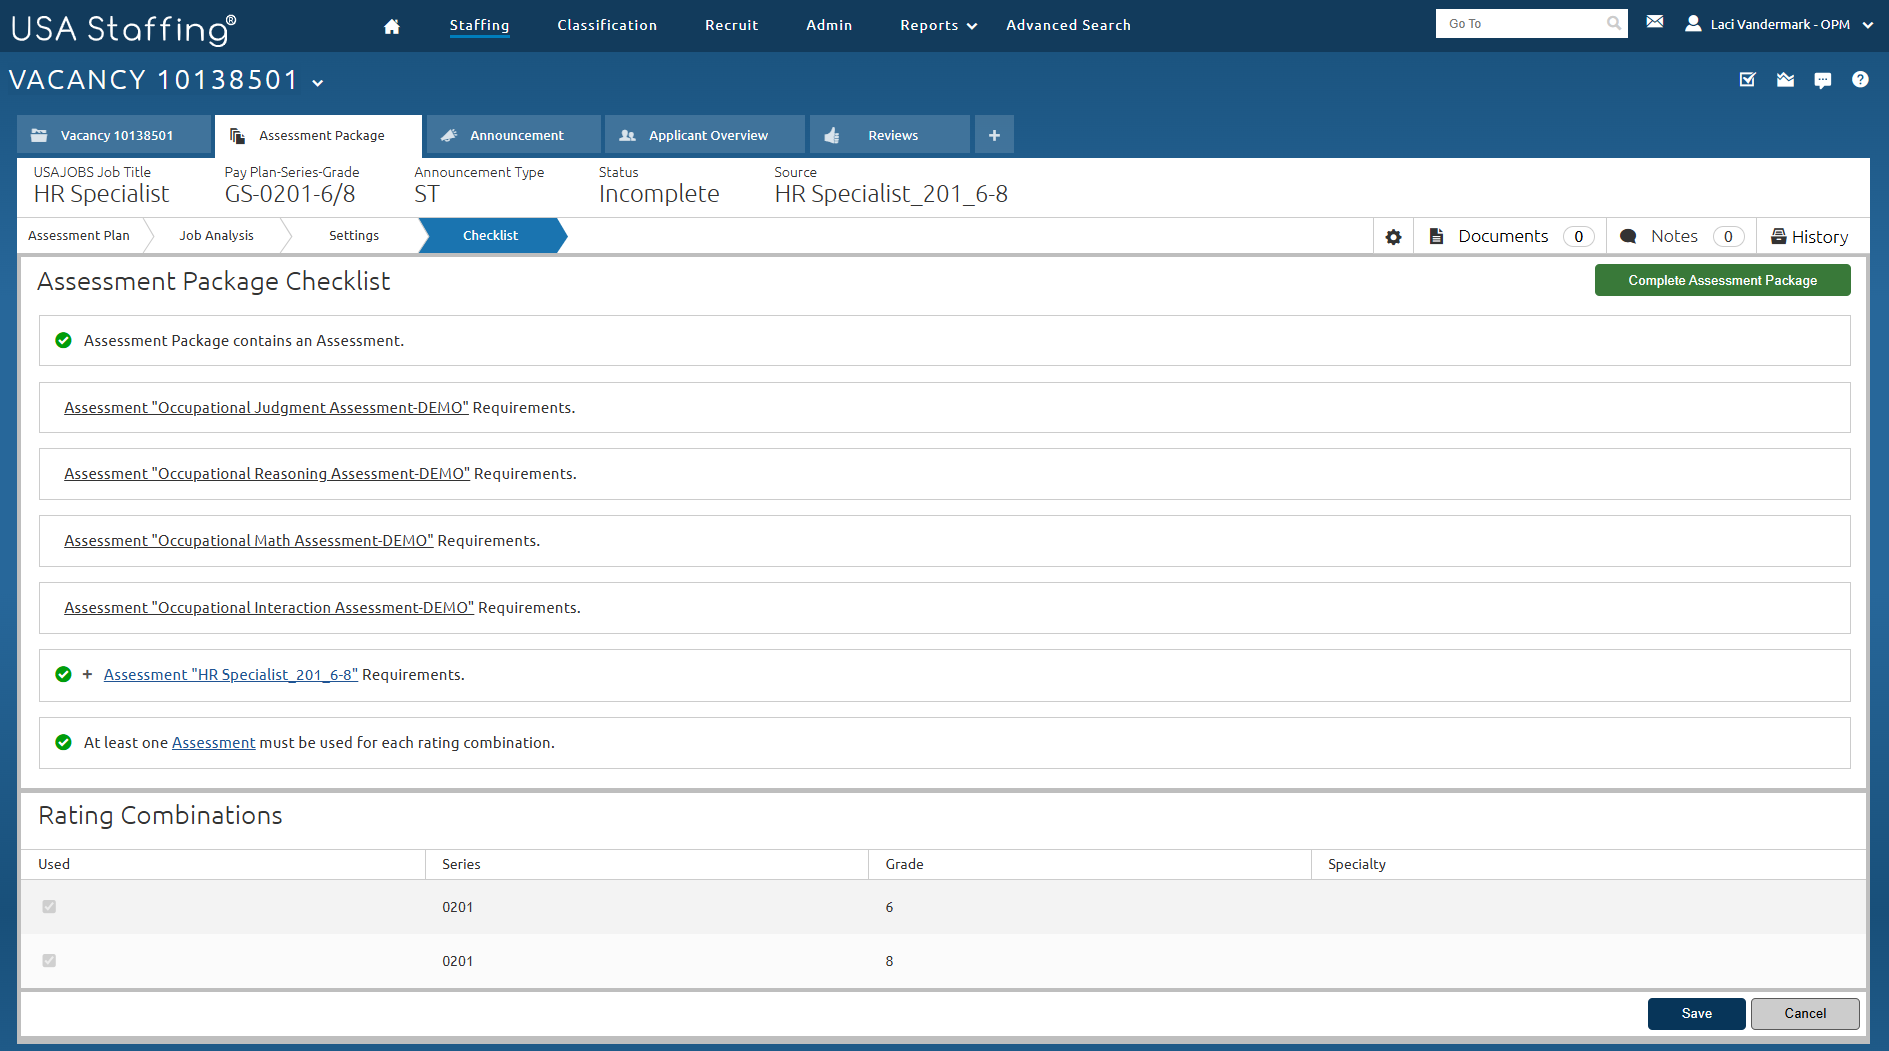This screenshot has height=1051, width=1889.
Task: Click the plus icon to add tab
Action: tap(994, 135)
